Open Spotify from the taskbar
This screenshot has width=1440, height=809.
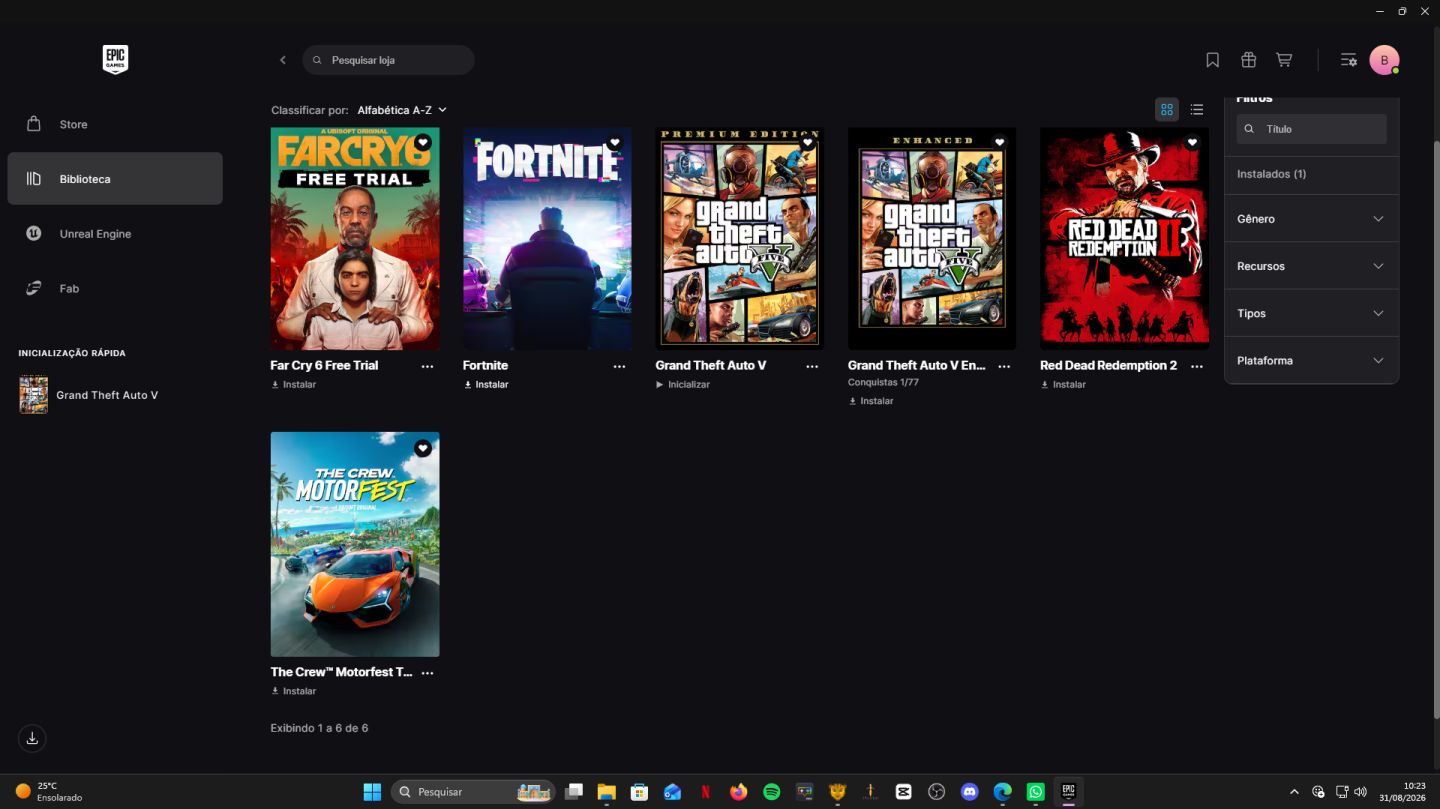coord(772,792)
